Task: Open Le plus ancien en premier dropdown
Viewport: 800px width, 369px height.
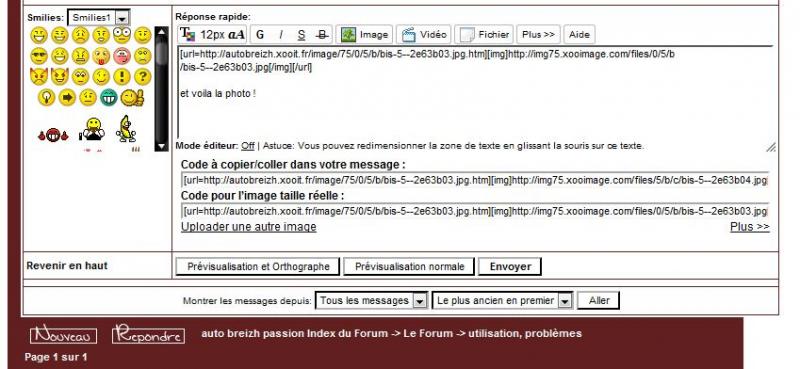Action: [502, 301]
